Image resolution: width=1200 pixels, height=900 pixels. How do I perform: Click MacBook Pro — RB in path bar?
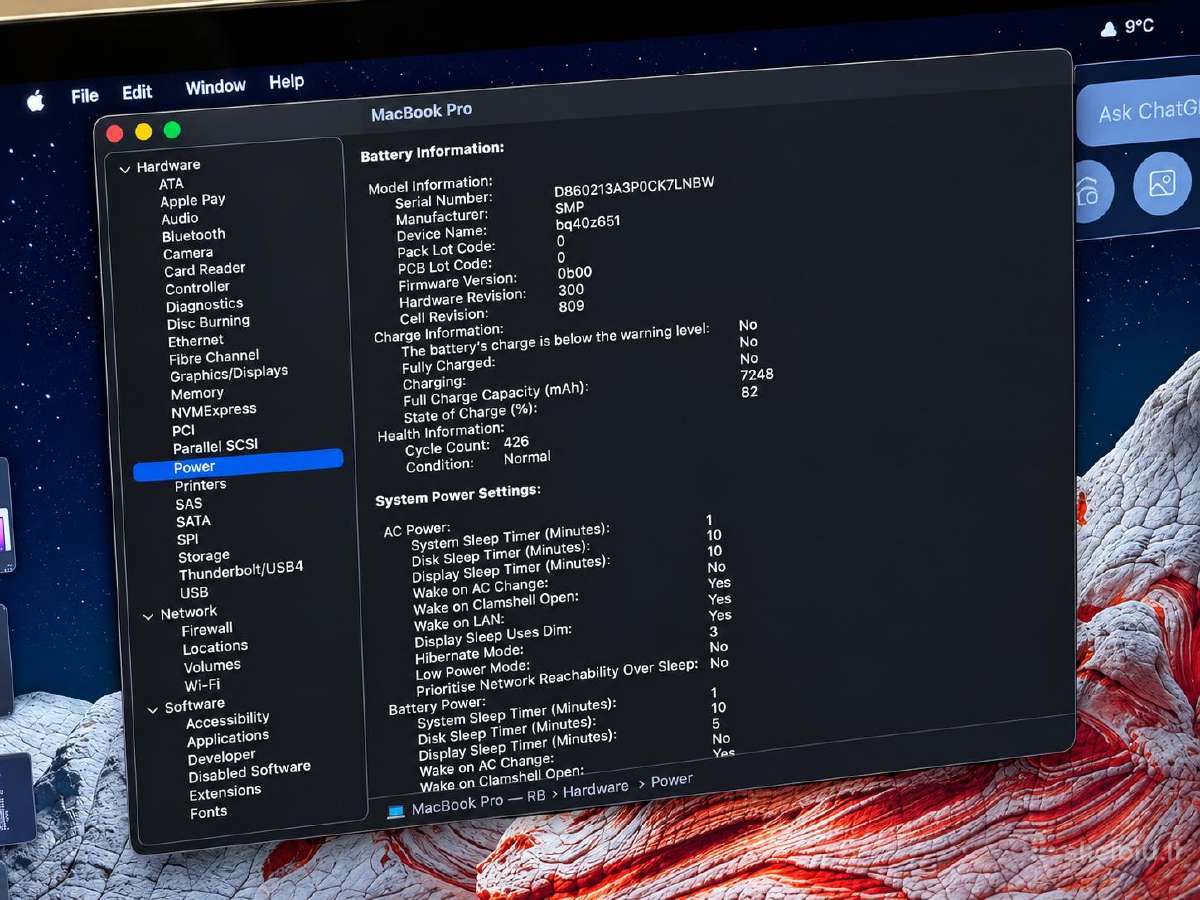point(479,801)
